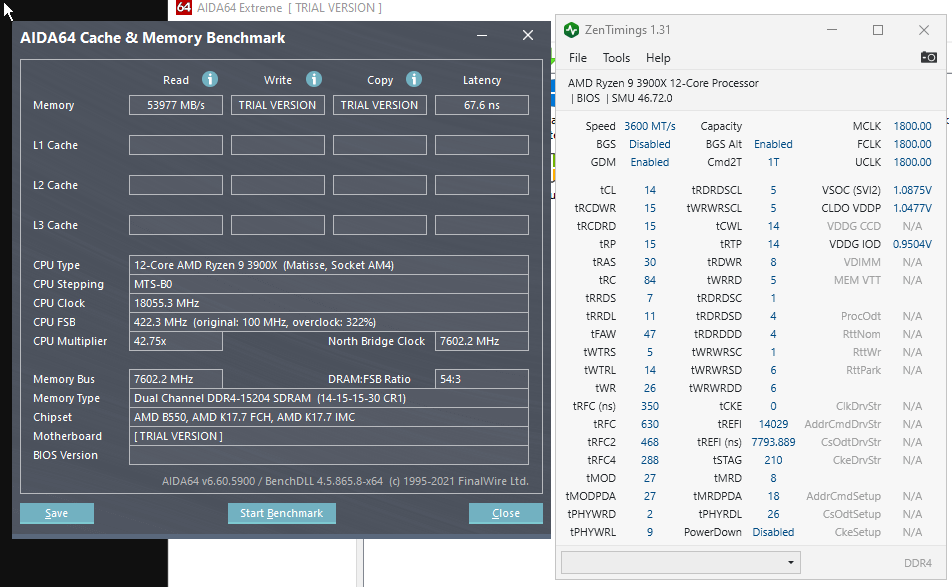Open the File menu in ZenTimings

tap(577, 58)
